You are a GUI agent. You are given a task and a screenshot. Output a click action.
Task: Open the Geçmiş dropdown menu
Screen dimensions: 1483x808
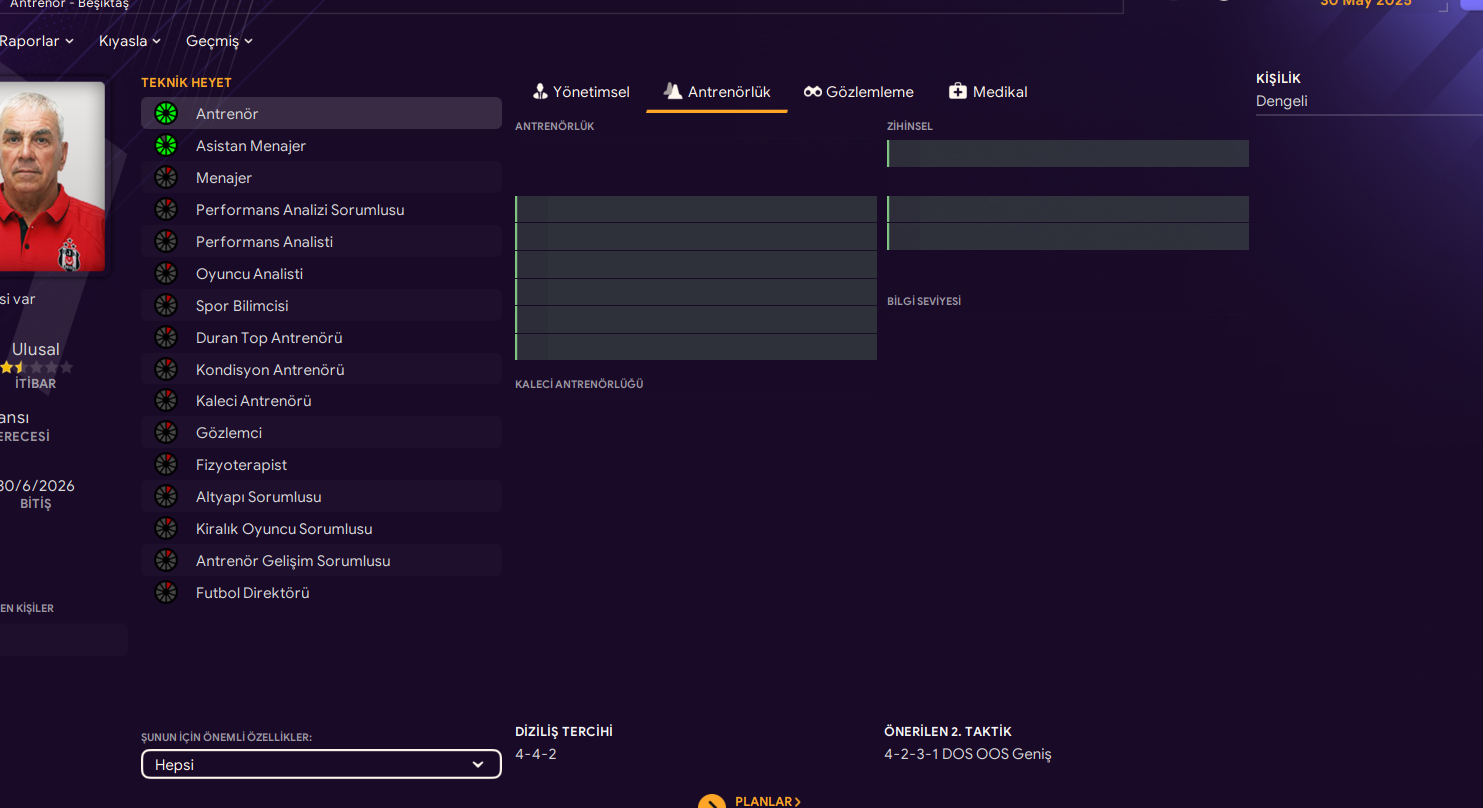[x=219, y=41]
